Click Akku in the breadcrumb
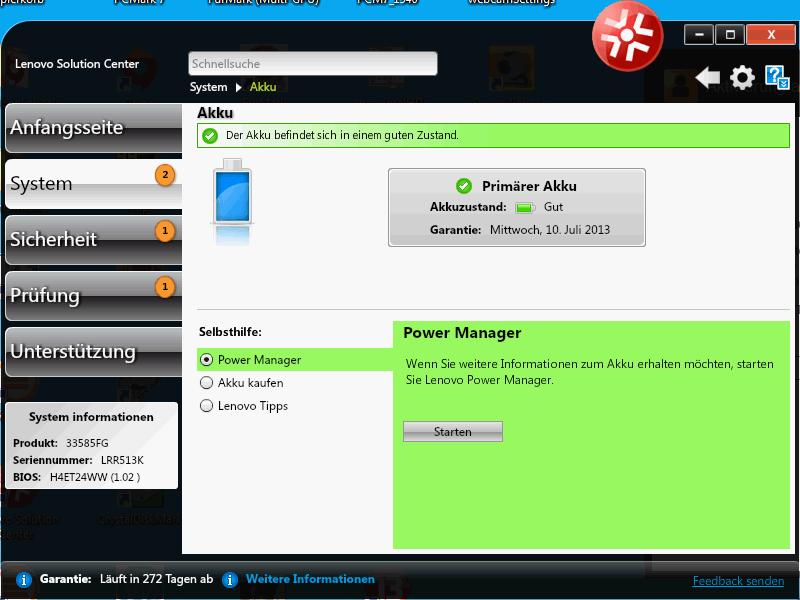 [263, 87]
